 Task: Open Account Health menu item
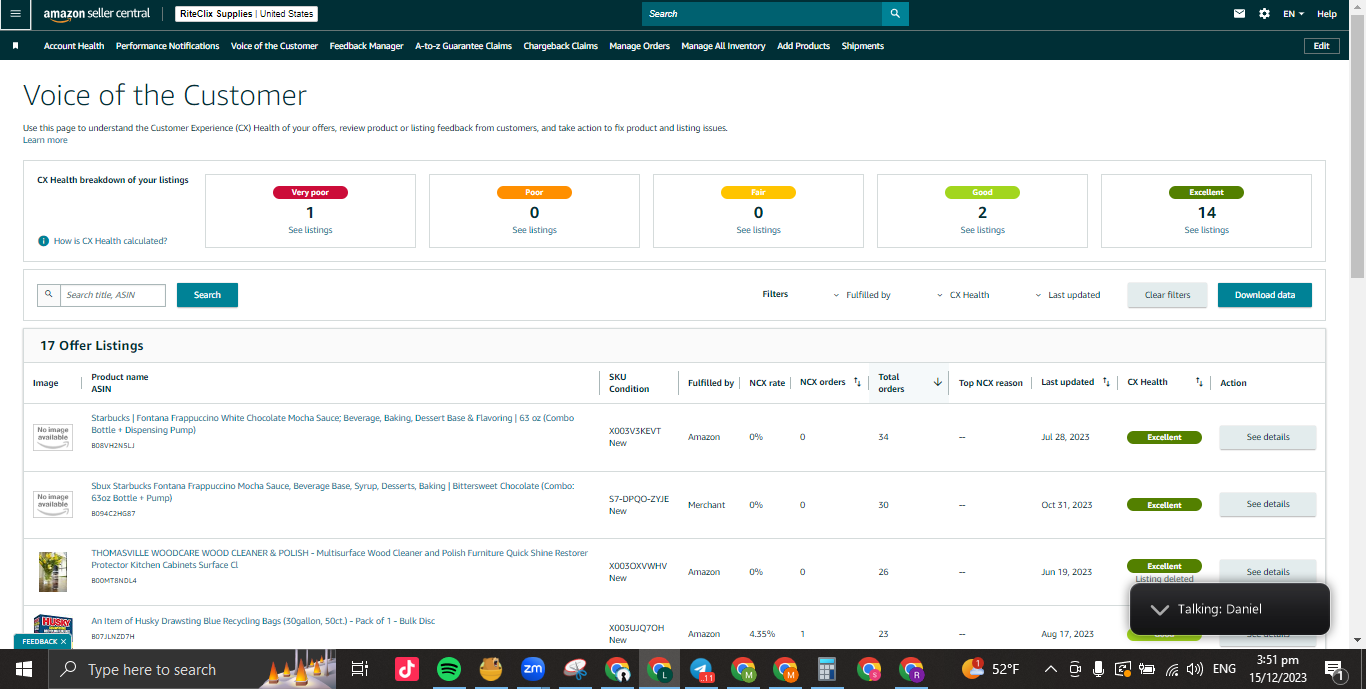pyautogui.click(x=74, y=46)
